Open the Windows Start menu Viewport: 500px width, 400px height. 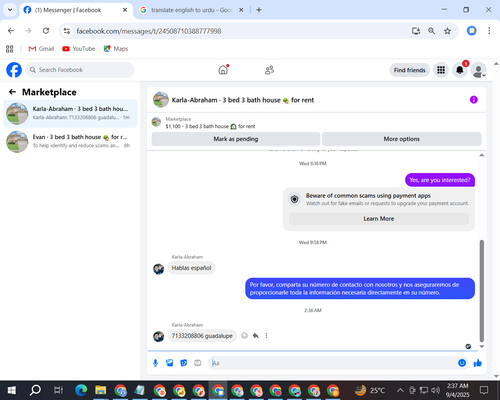[12, 390]
